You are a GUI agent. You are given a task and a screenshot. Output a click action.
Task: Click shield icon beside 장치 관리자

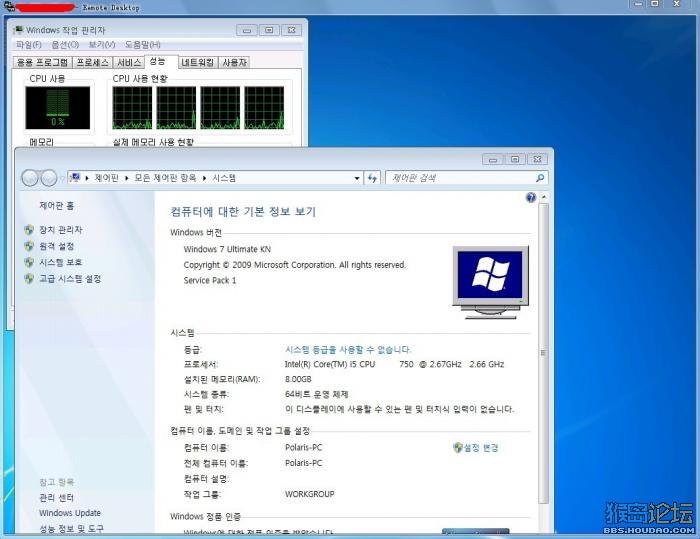coord(29,230)
